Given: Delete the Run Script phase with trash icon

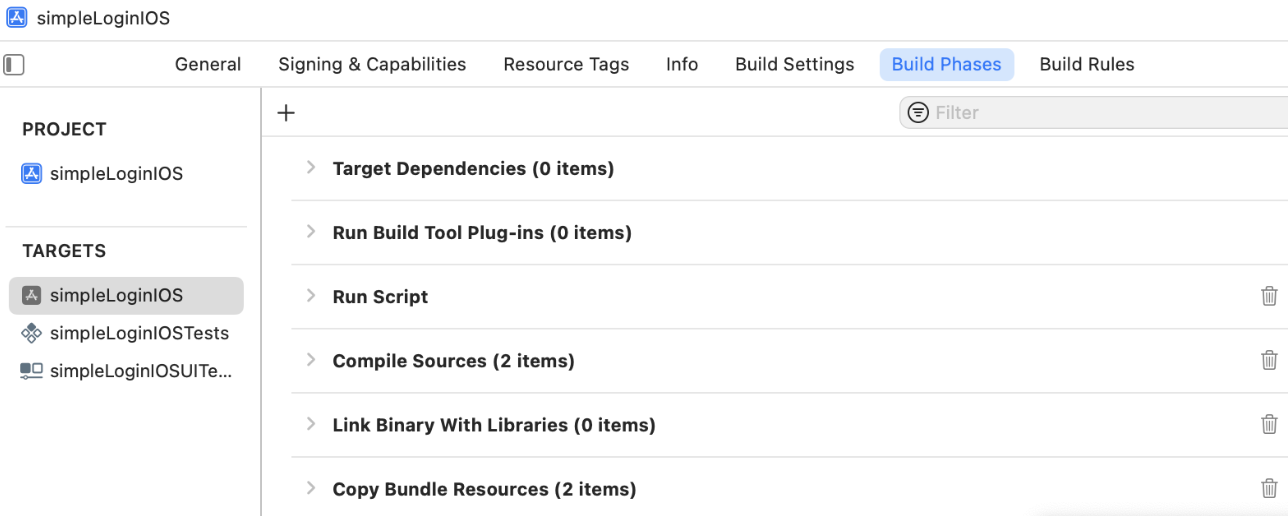Looking at the screenshot, I should (x=1269, y=296).
